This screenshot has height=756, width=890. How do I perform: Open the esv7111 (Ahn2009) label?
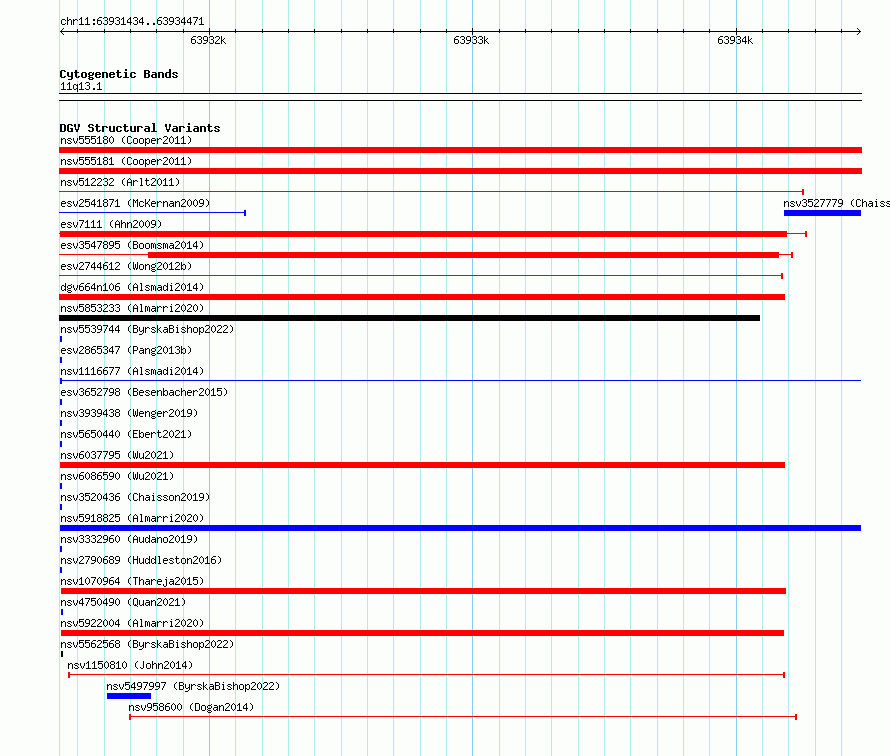111,224
